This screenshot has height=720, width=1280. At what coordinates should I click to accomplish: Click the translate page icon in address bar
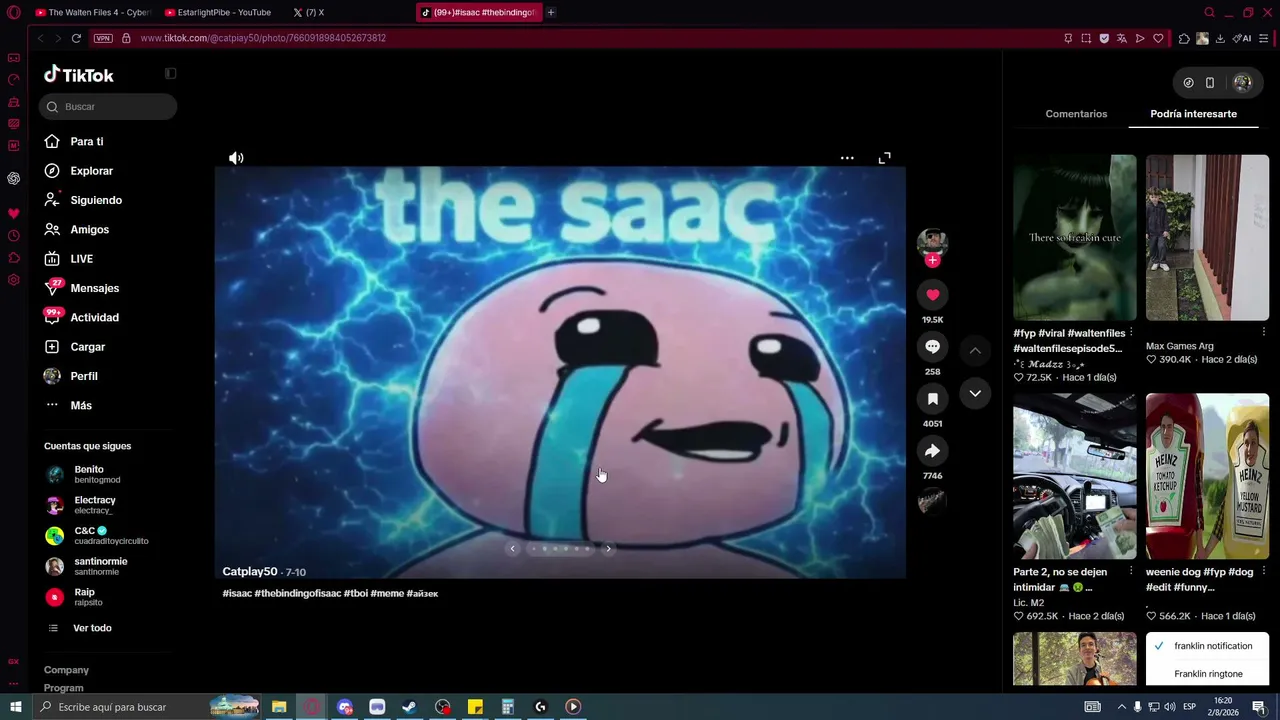1122,38
